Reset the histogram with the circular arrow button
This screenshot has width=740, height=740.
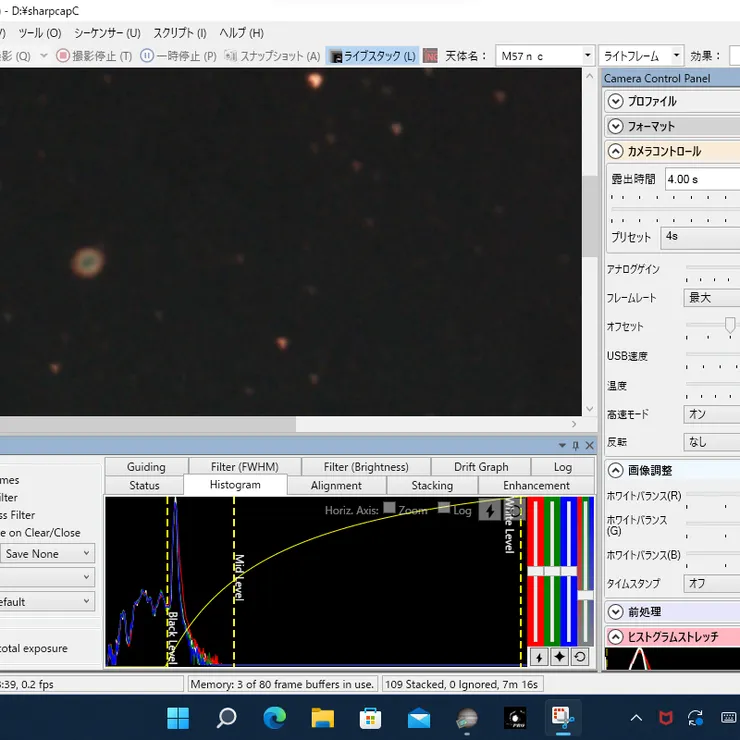pos(579,657)
